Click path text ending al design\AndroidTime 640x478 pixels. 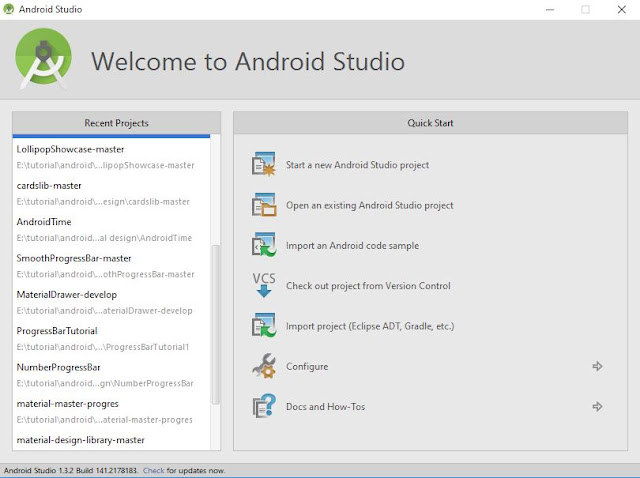coord(104,238)
